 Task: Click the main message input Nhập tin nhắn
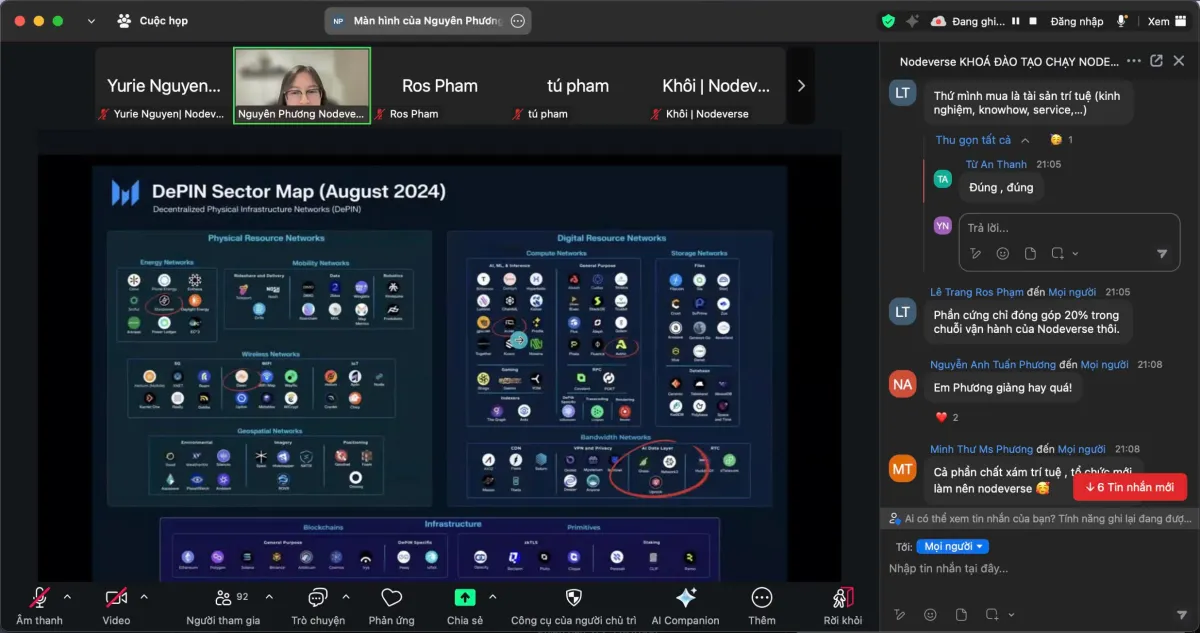(x=1038, y=568)
